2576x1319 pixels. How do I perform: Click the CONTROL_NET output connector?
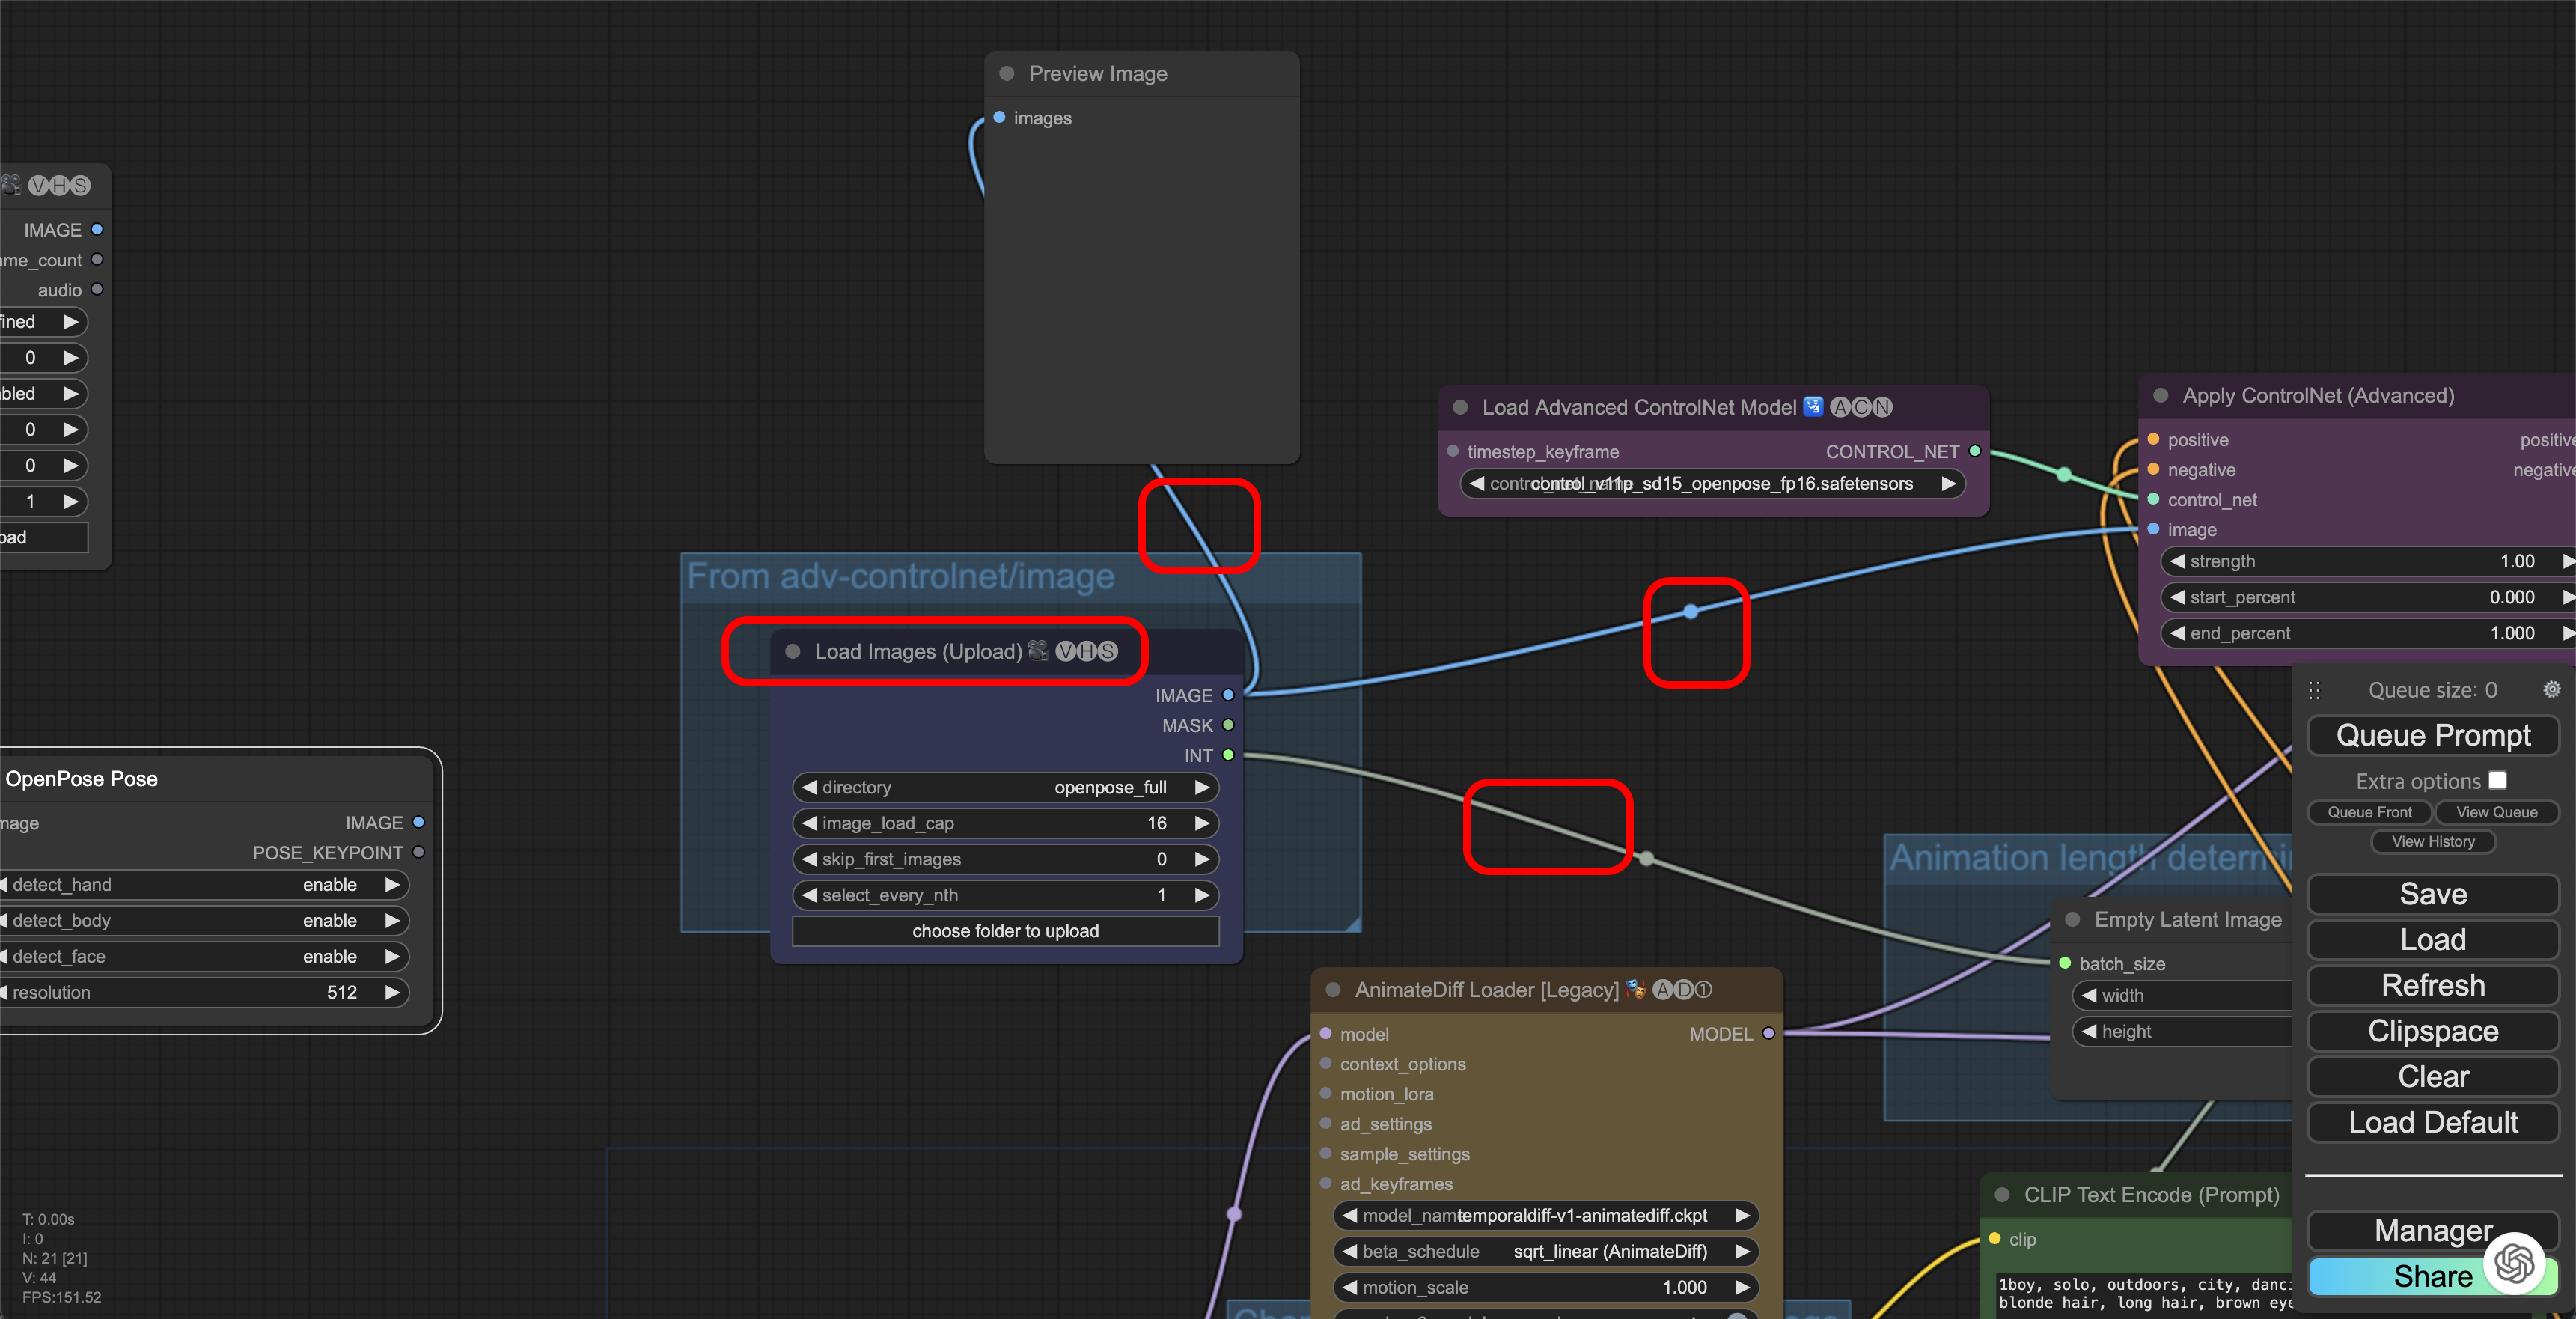click(1975, 452)
